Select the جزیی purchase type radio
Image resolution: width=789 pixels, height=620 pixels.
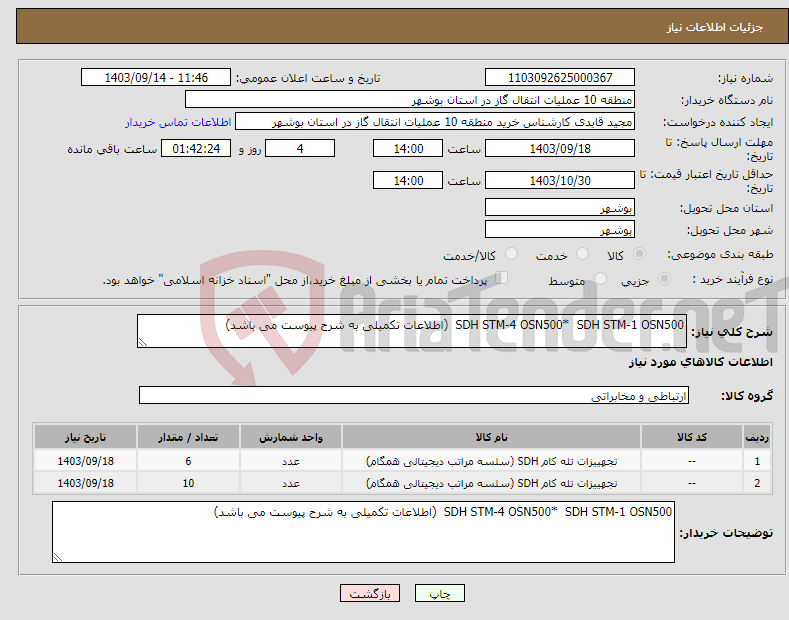click(664, 279)
